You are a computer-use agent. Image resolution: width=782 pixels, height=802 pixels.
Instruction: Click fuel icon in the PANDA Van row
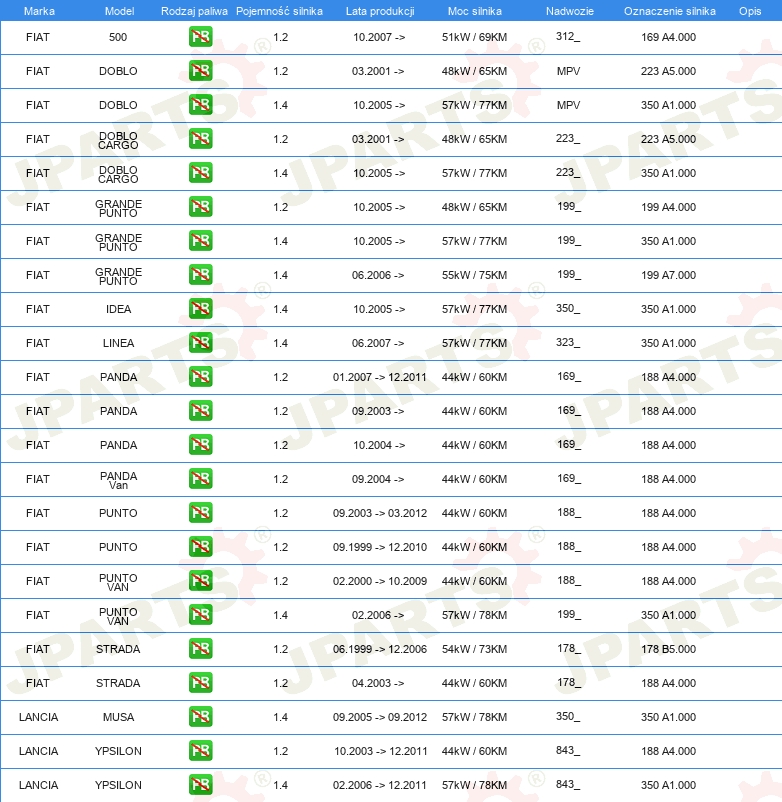tap(200, 479)
